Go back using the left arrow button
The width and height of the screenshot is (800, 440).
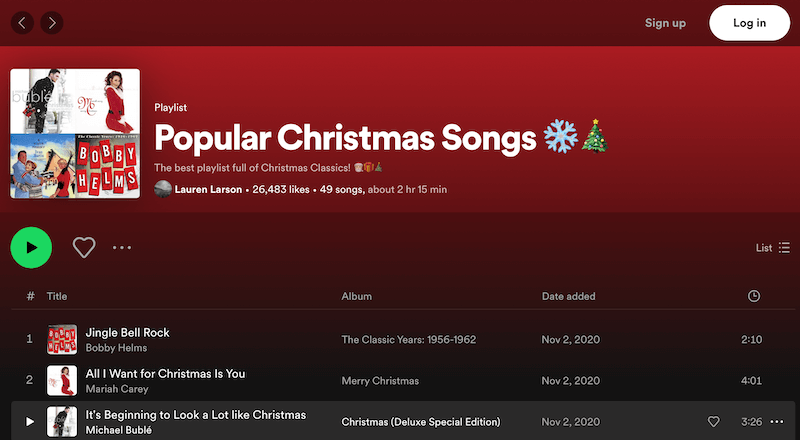point(22,22)
